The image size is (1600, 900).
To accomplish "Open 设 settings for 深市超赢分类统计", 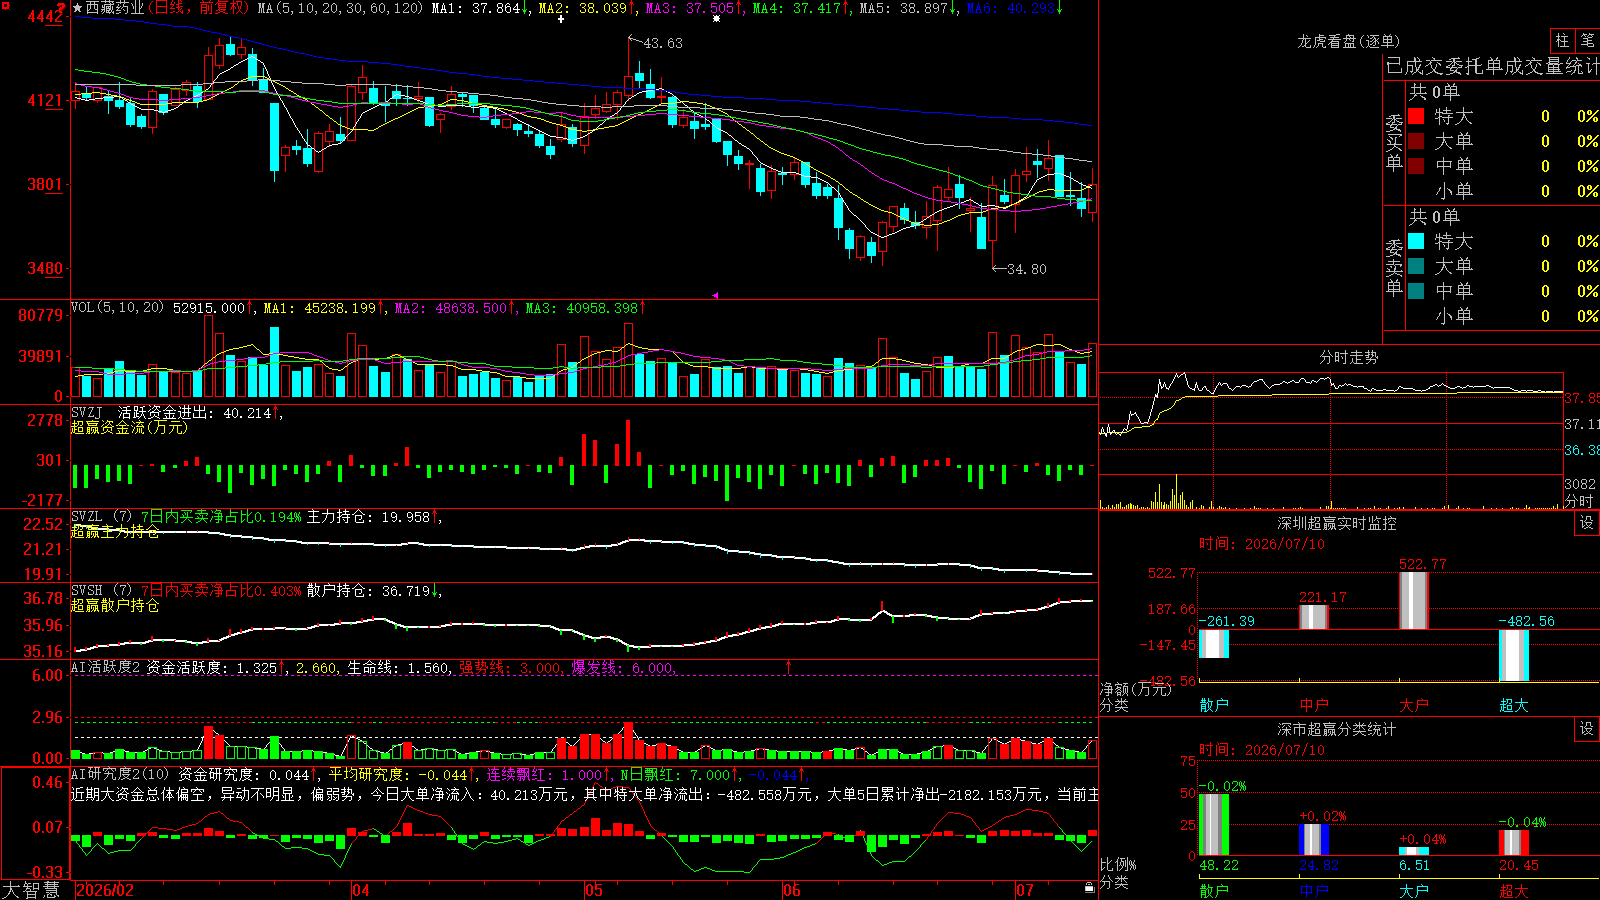I will (1587, 729).
